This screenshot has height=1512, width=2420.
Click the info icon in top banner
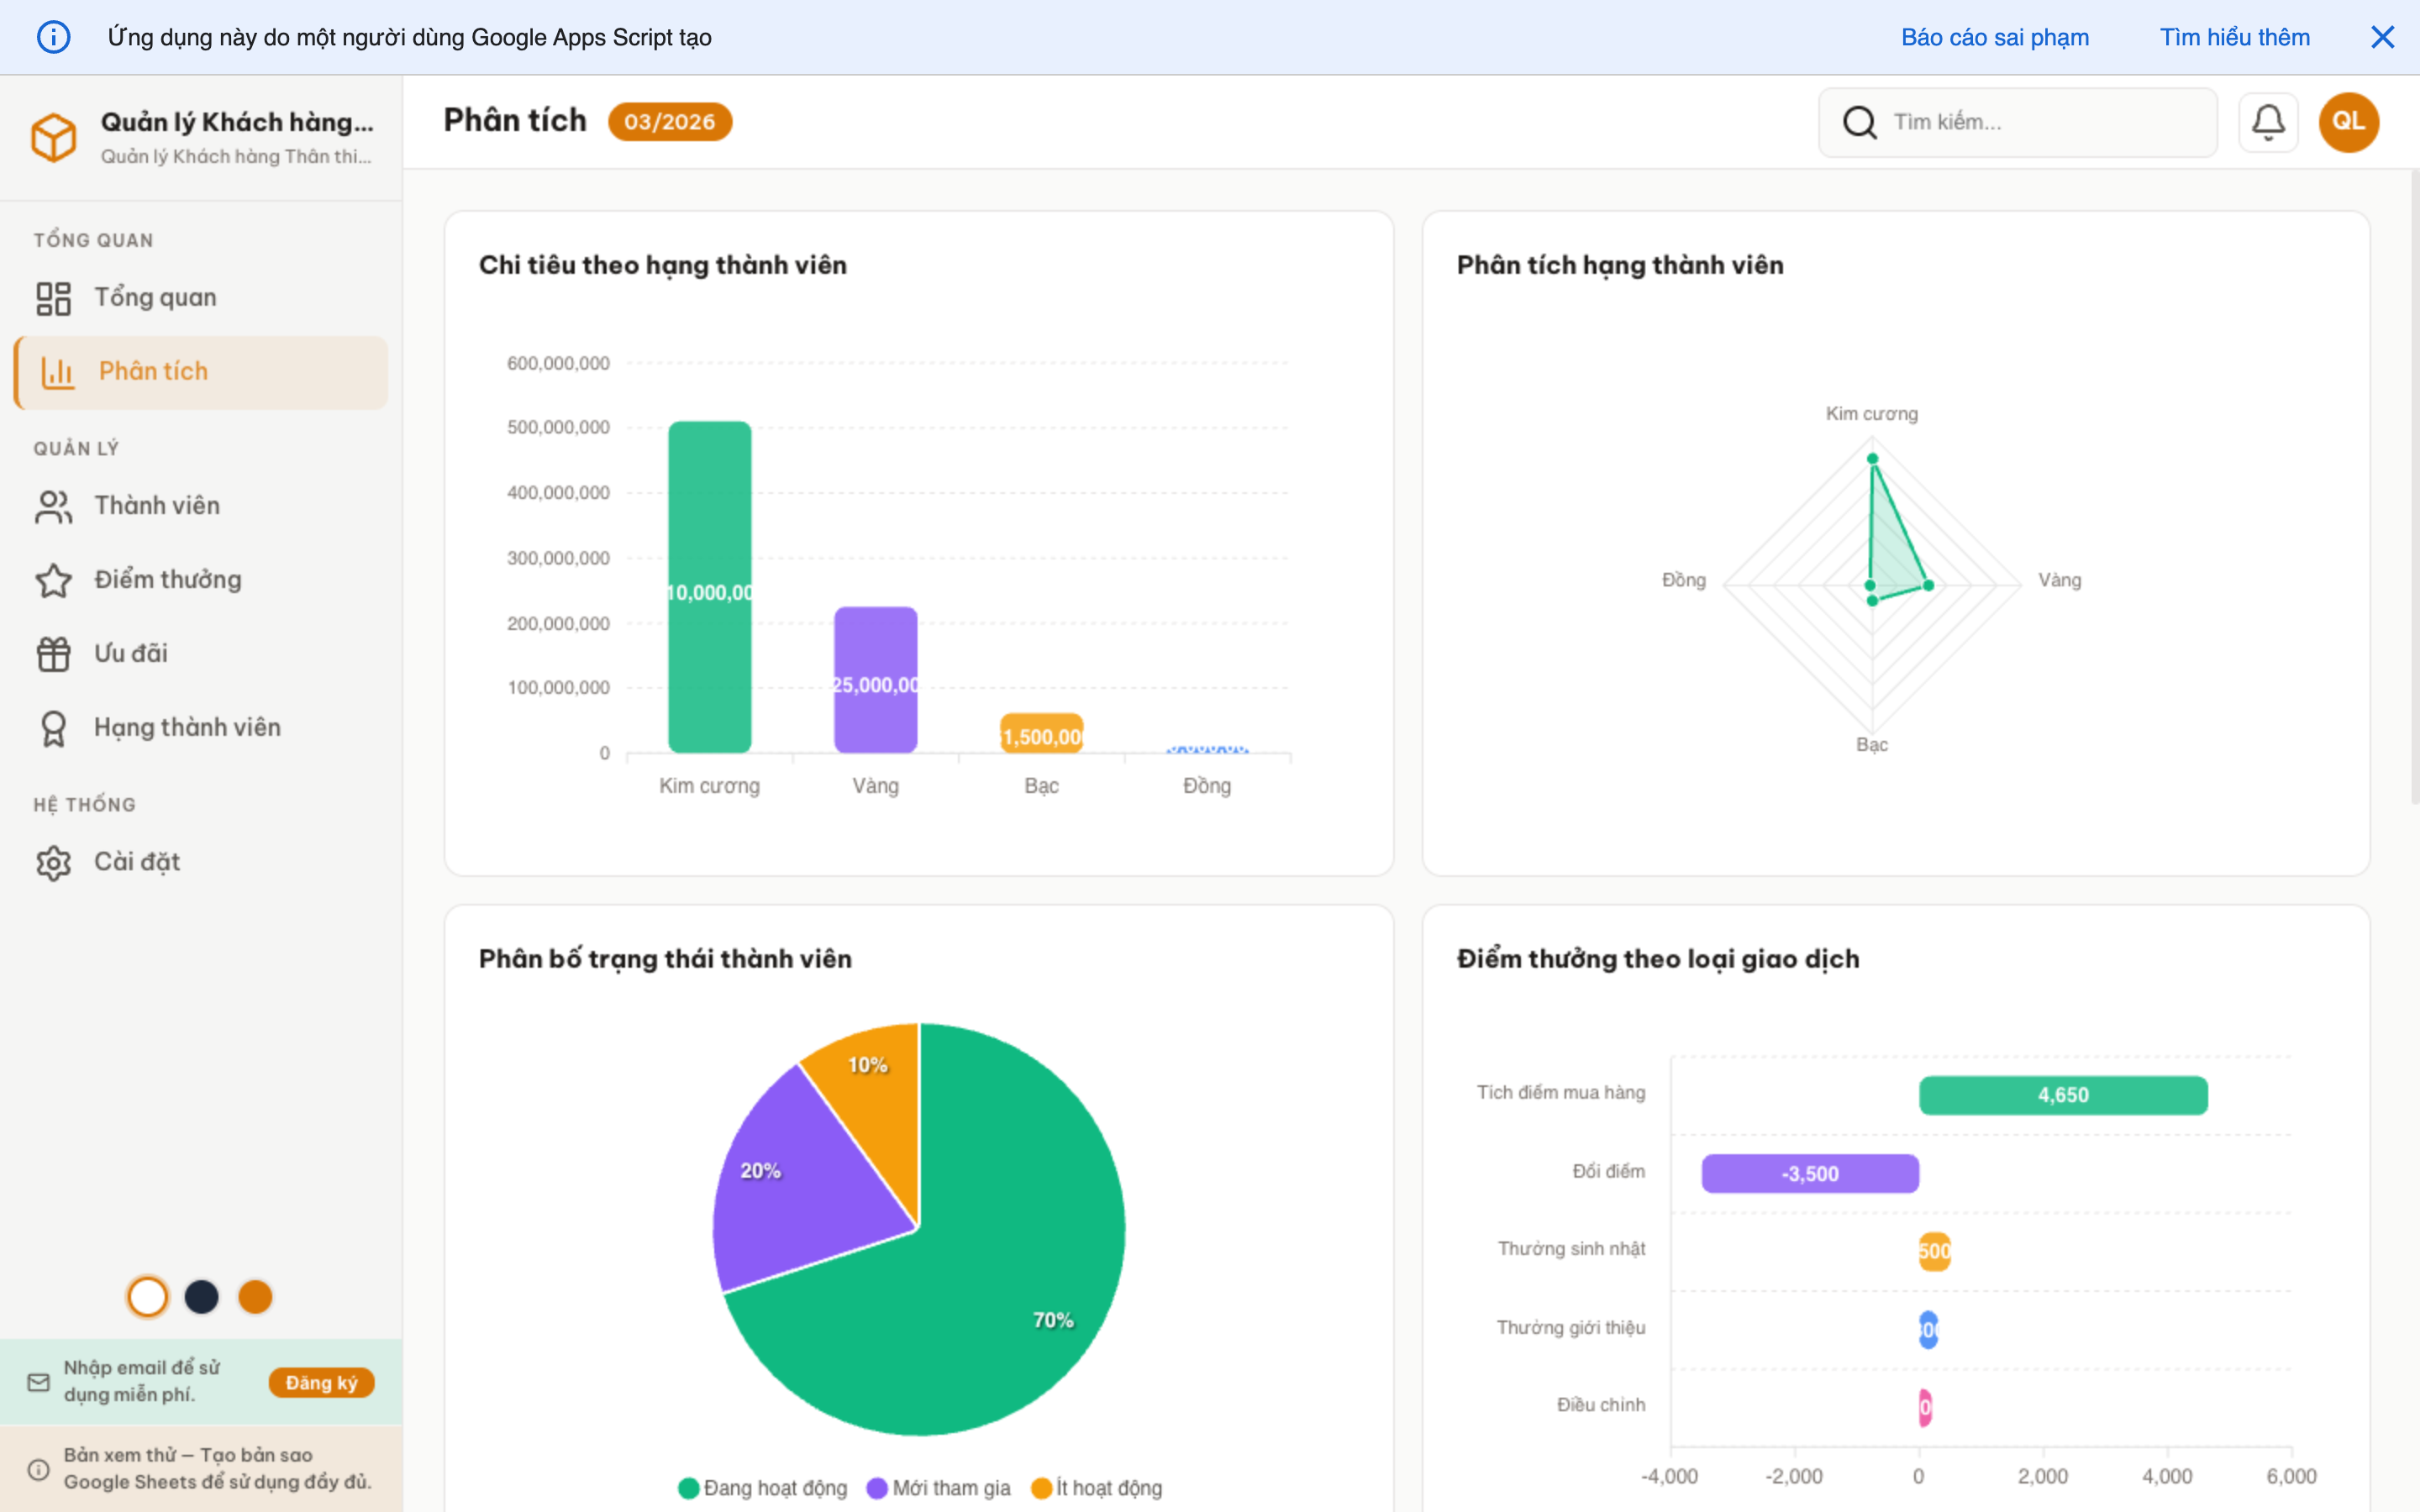pyautogui.click(x=53, y=37)
